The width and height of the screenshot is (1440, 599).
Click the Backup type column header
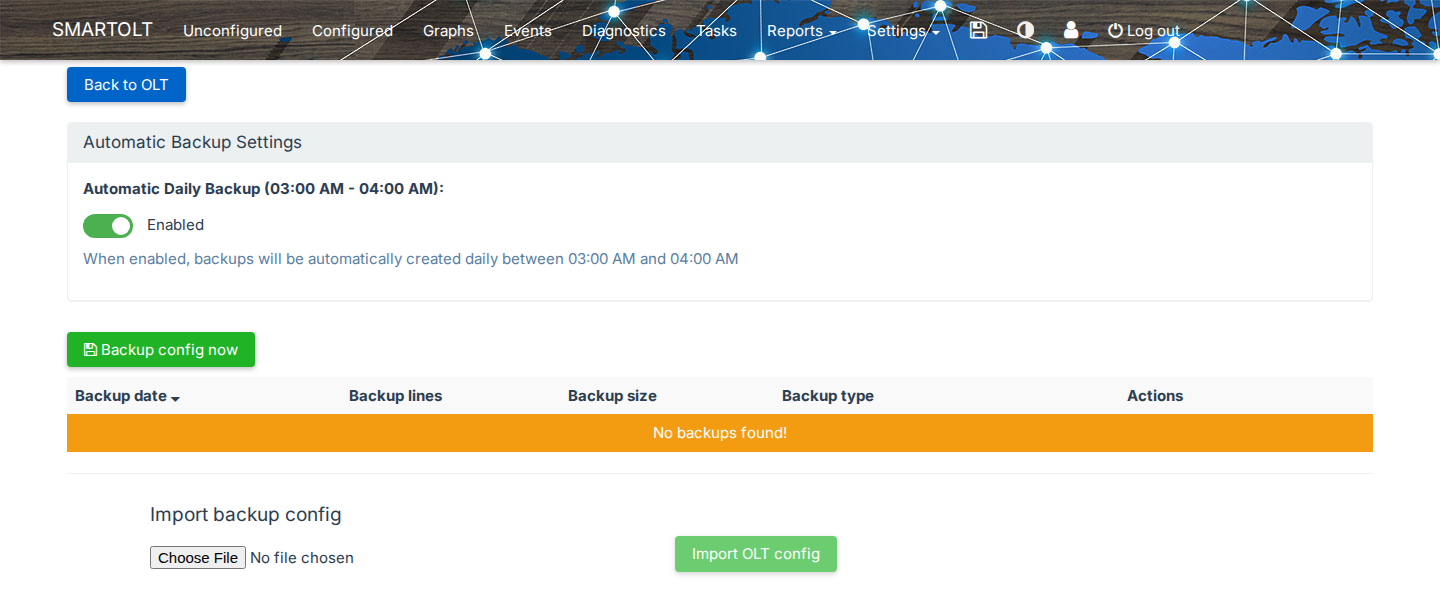pos(828,396)
